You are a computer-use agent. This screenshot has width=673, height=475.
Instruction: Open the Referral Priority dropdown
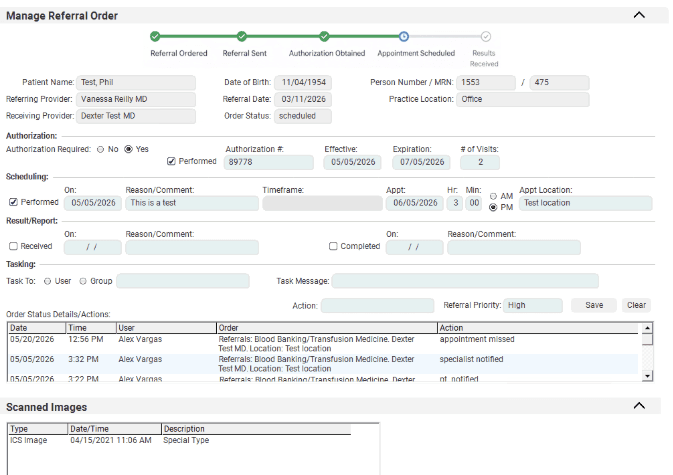533,306
